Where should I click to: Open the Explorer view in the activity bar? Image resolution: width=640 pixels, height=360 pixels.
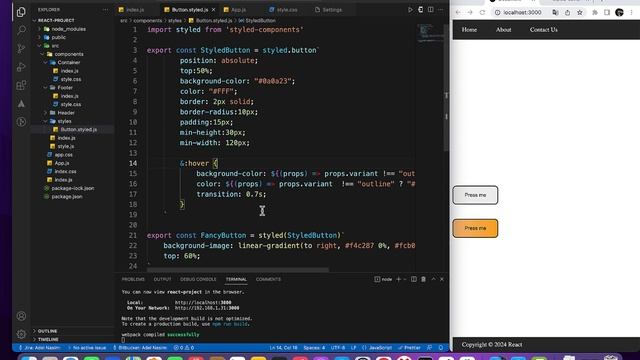tap(21, 12)
